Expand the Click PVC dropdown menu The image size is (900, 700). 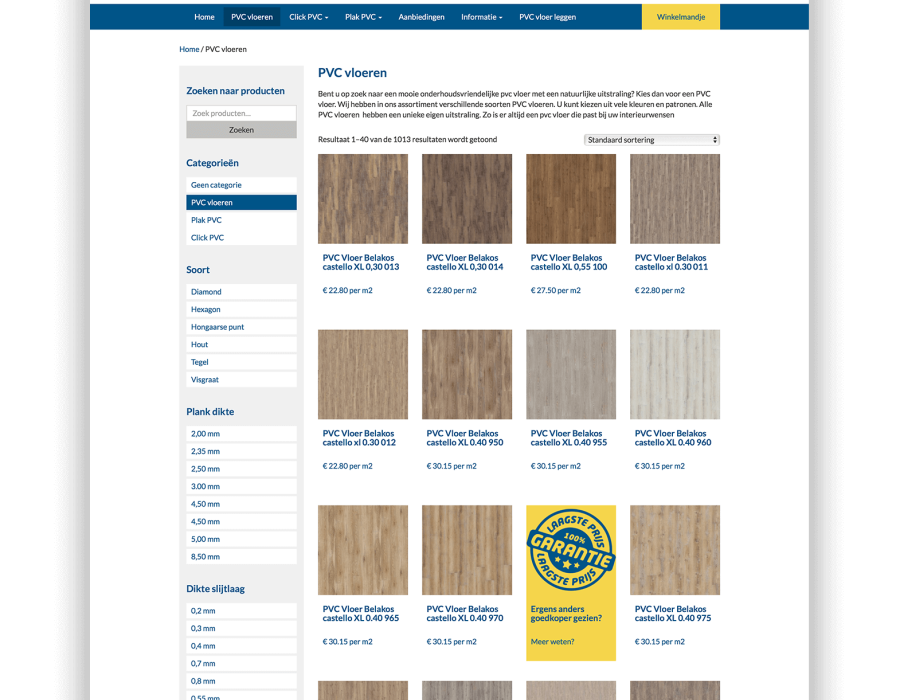coord(308,17)
